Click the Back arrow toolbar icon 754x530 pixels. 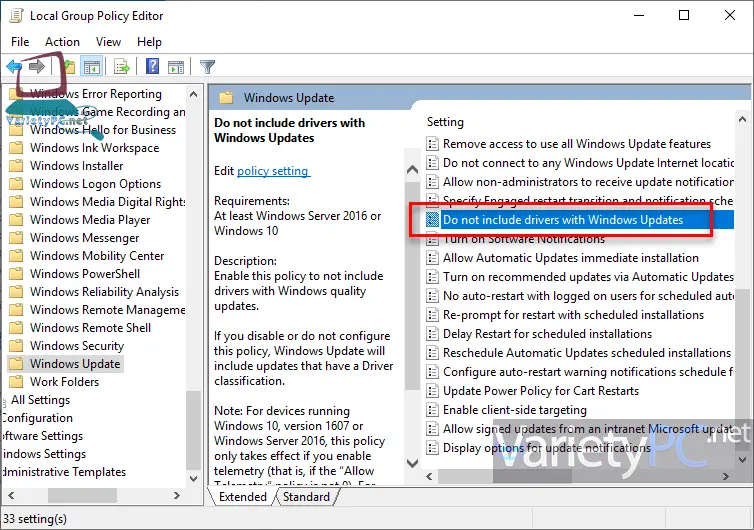[14, 66]
